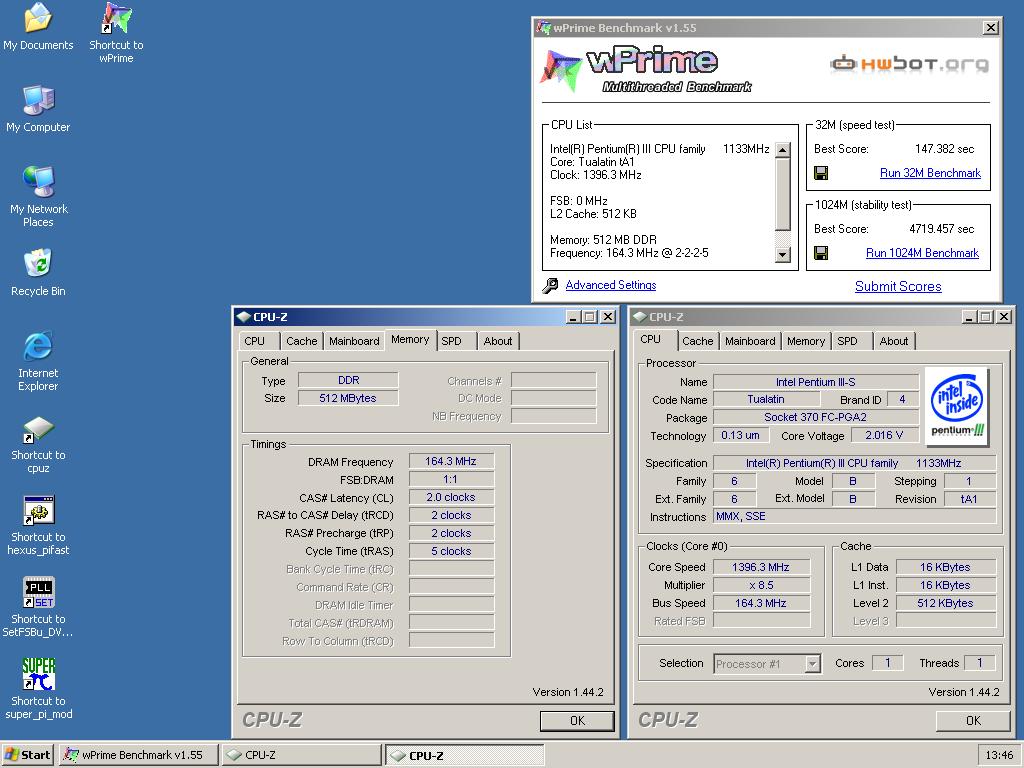Open Memory tab in the right CPU-Z window

[806, 341]
